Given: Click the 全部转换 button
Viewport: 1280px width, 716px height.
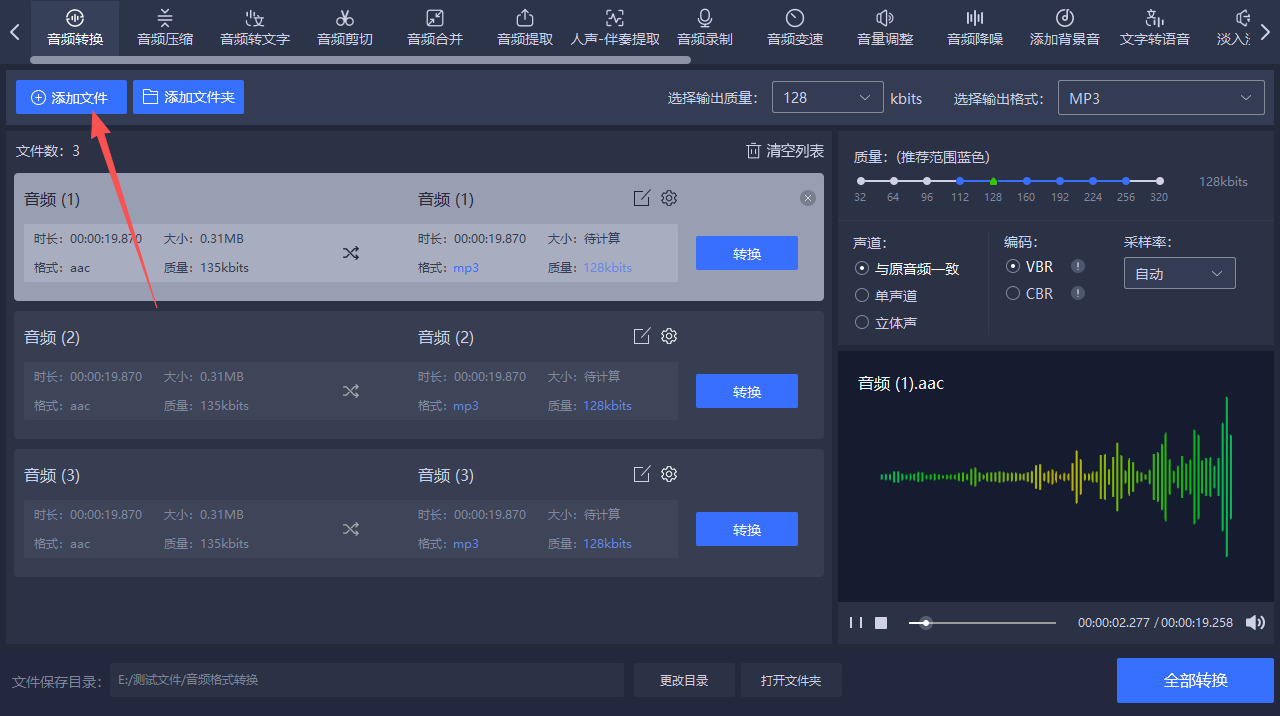Looking at the screenshot, I should click(x=1195, y=680).
